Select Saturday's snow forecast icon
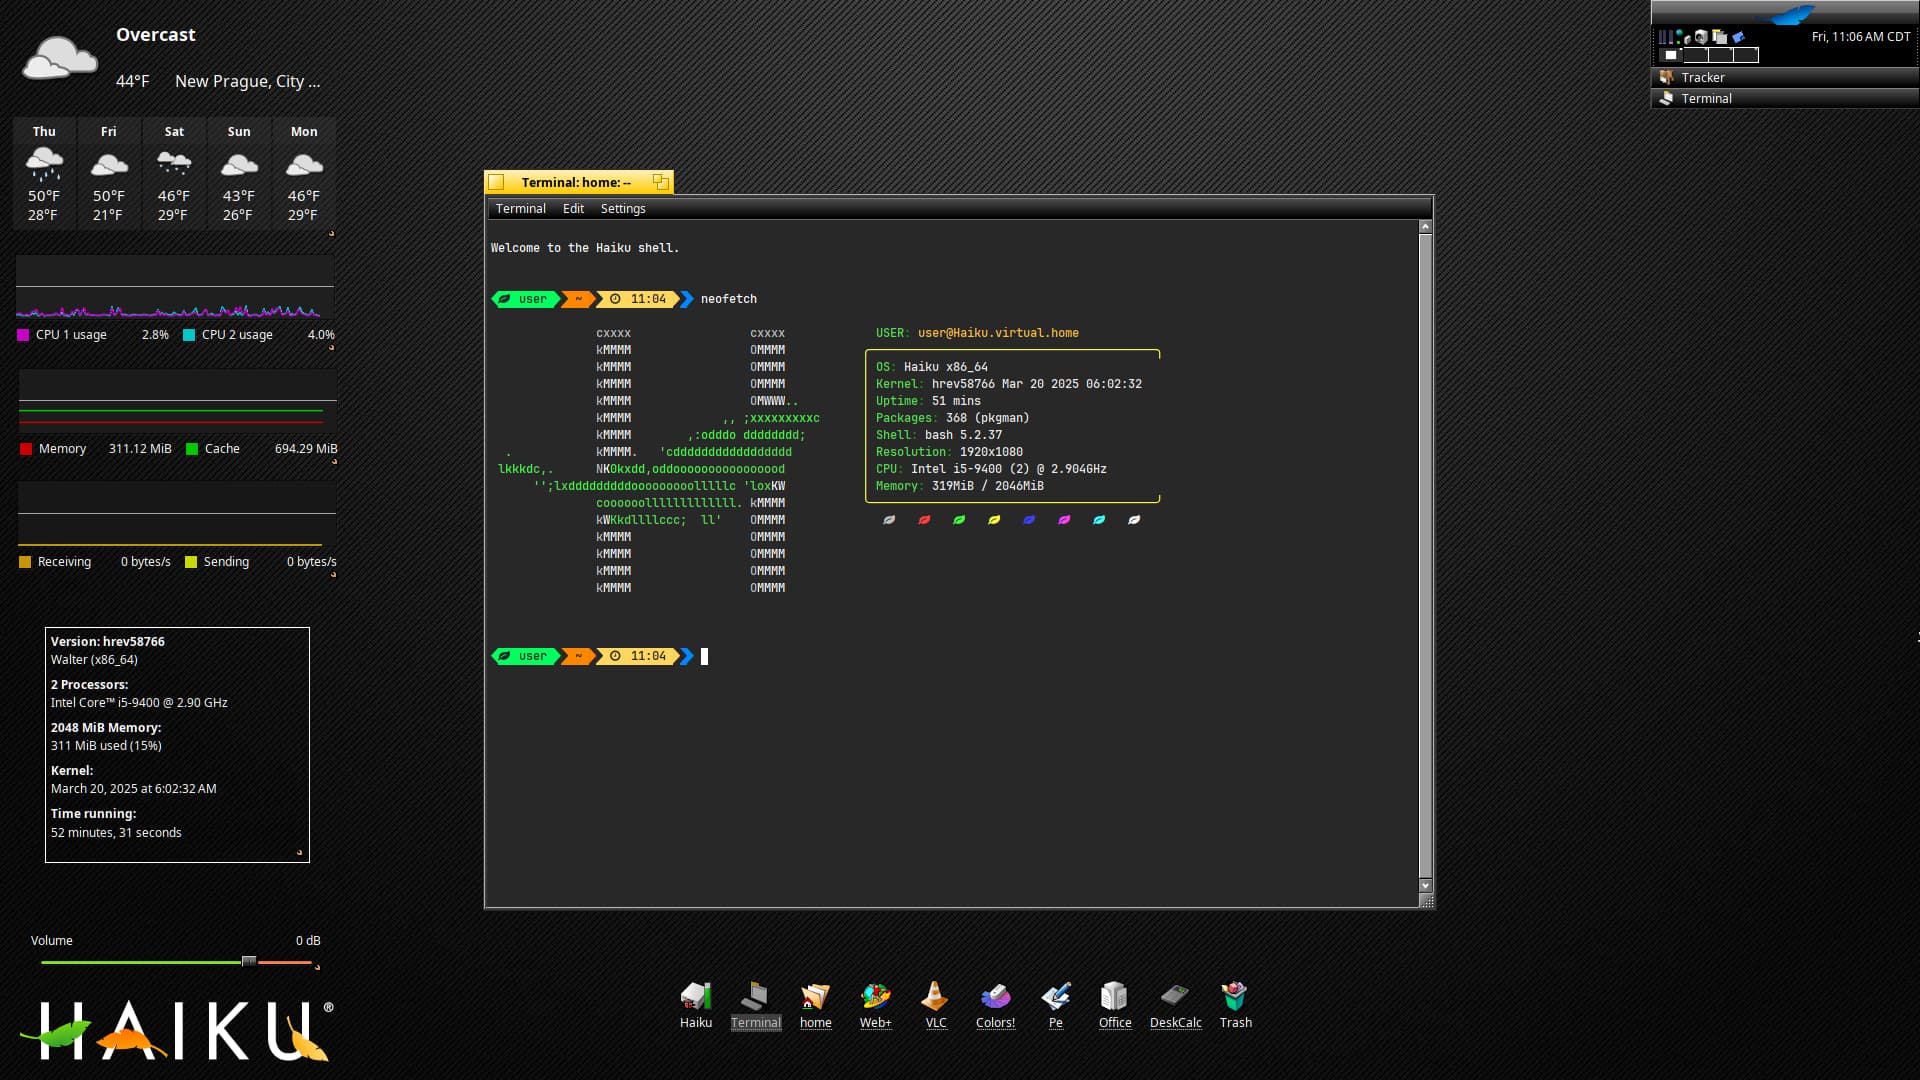 [174, 163]
